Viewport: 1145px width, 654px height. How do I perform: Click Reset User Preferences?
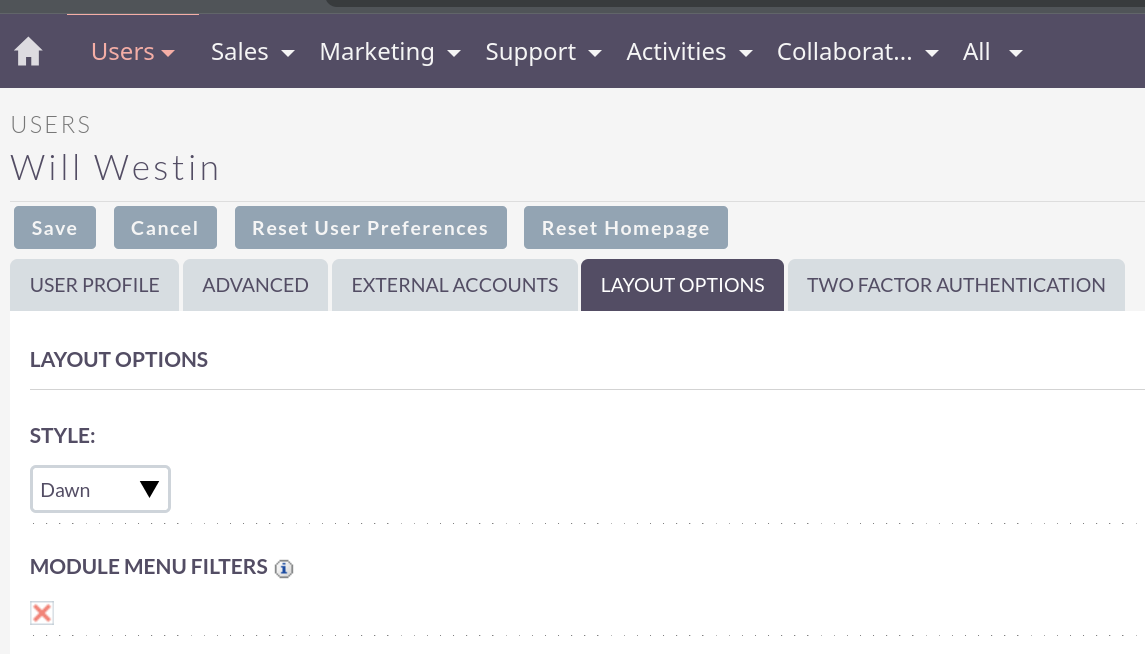point(370,228)
